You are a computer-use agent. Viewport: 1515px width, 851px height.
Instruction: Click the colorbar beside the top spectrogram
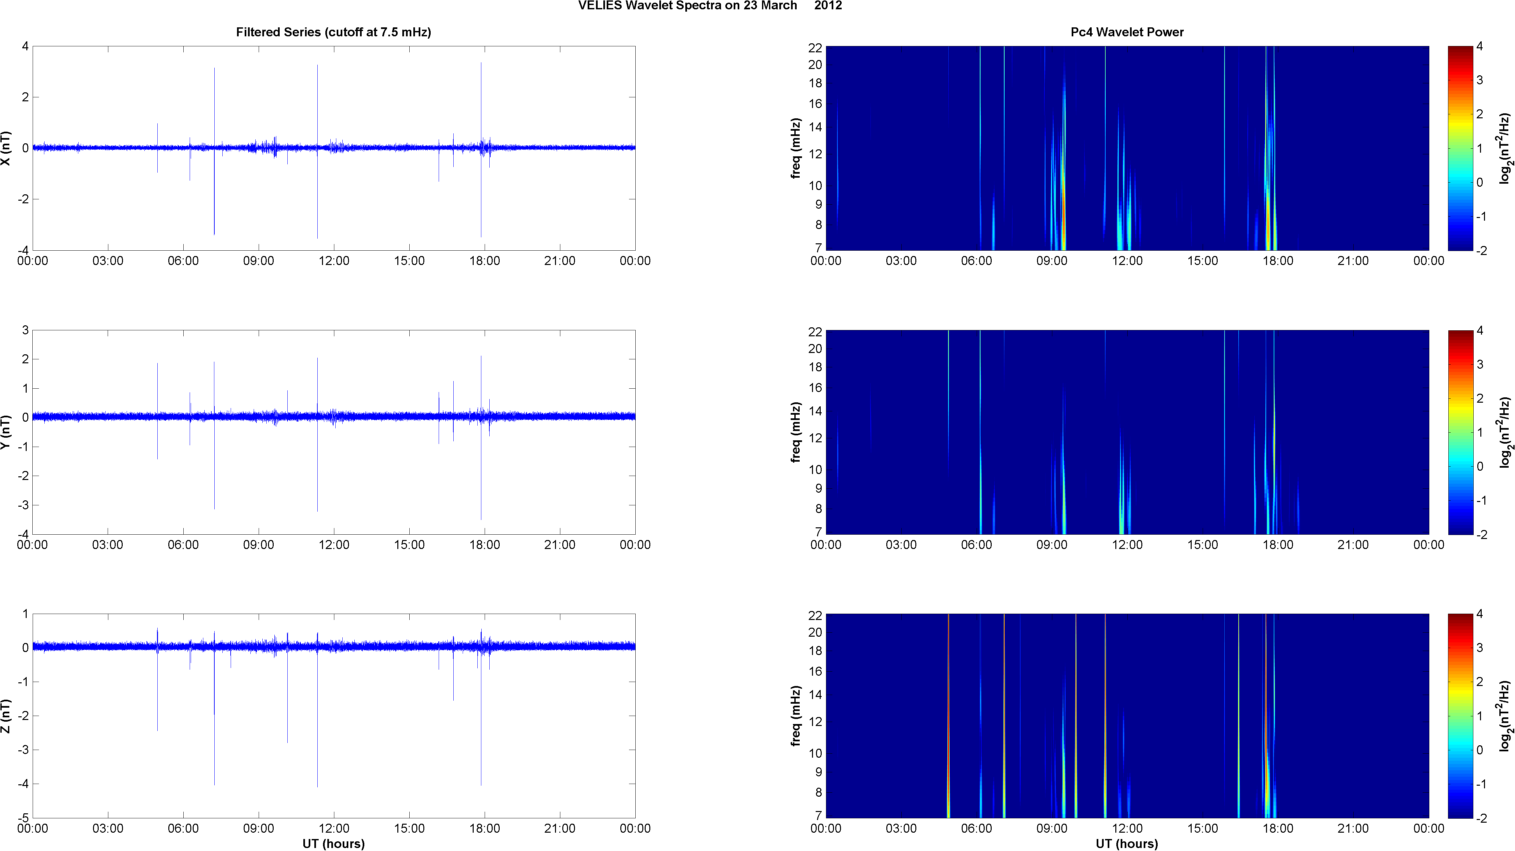[x=1460, y=148]
